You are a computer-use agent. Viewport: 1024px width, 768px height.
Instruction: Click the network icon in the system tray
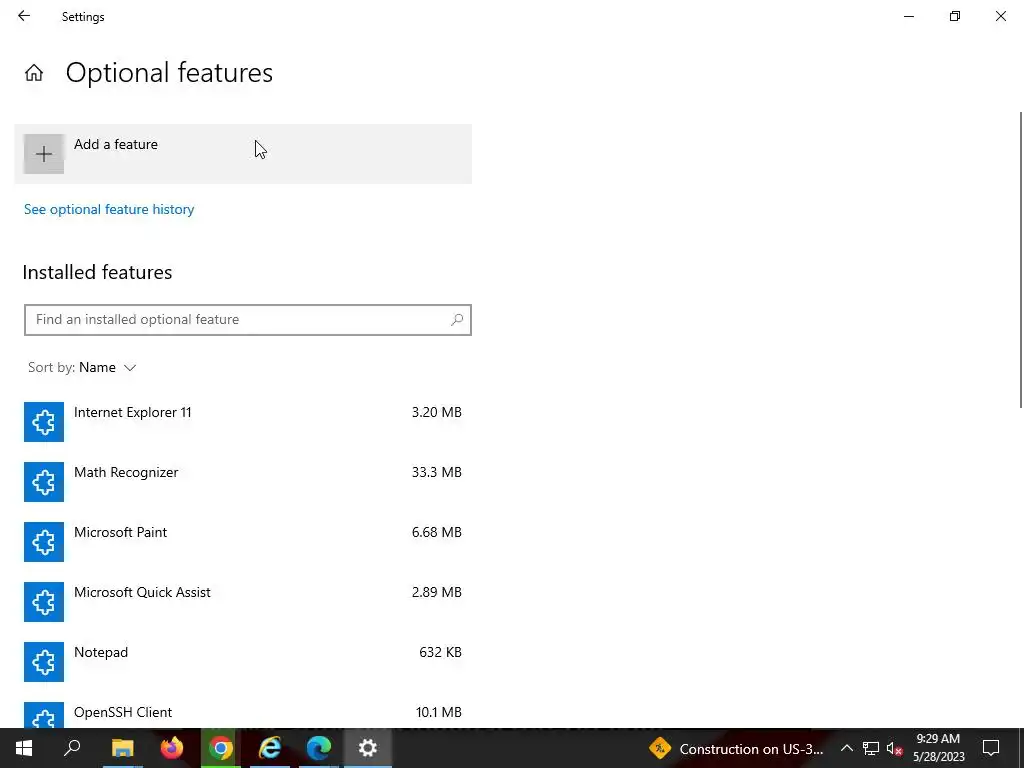pos(871,748)
